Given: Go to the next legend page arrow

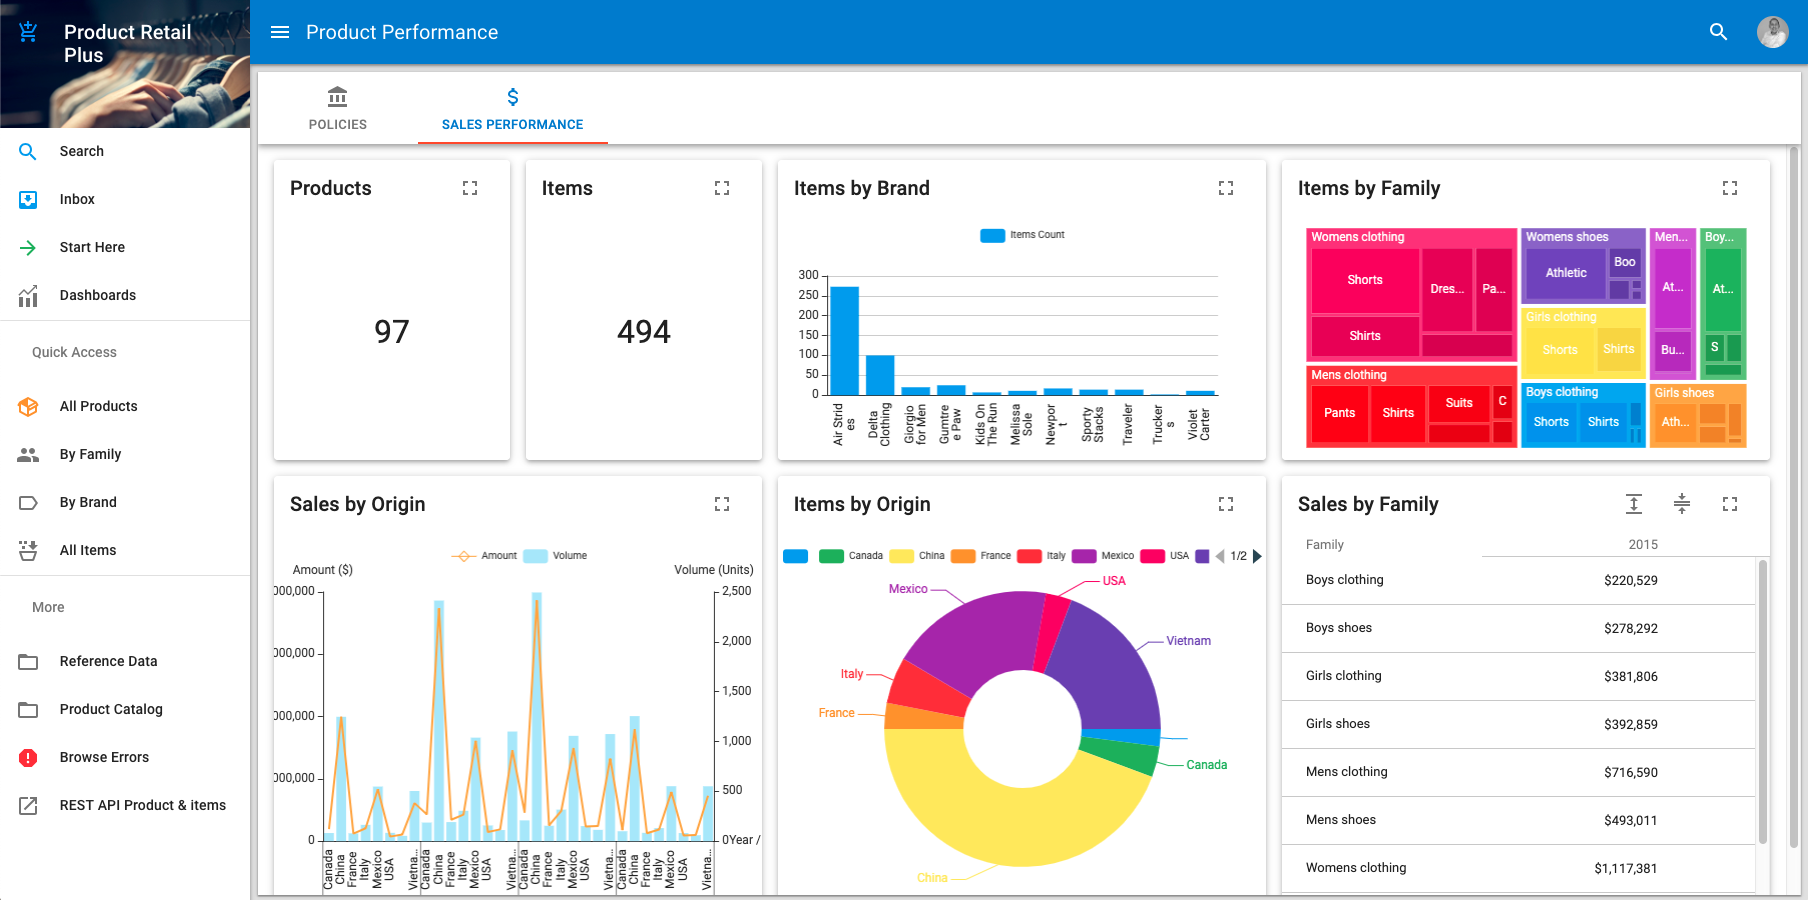Looking at the screenshot, I should coord(1257,556).
